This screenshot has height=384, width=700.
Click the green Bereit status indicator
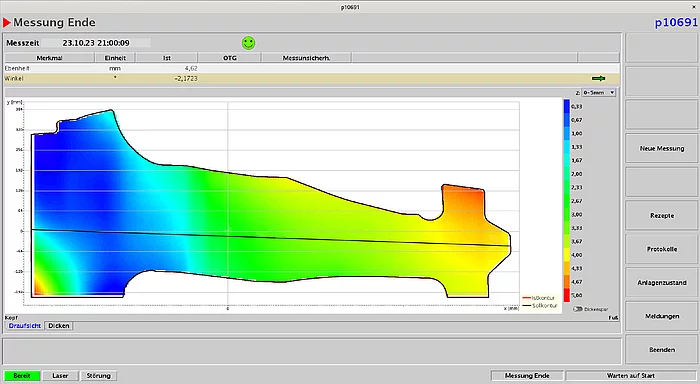pyautogui.click(x=22, y=376)
